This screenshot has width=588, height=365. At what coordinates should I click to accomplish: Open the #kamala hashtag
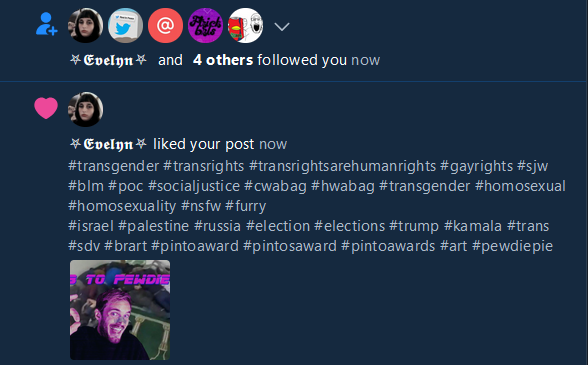pos(473,226)
